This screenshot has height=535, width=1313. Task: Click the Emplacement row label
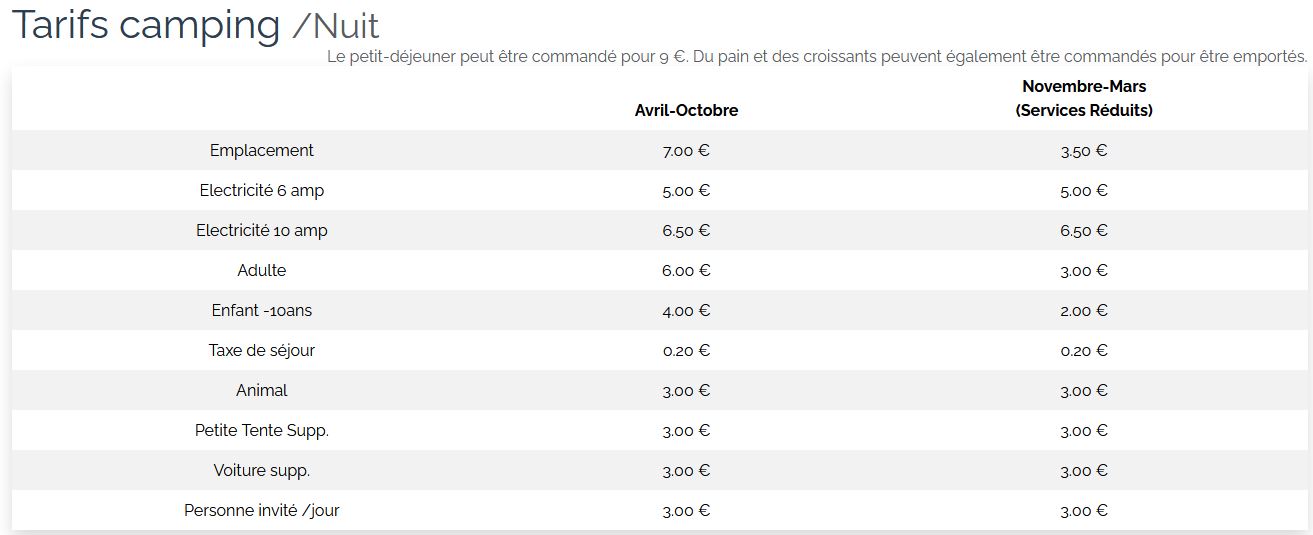[x=262, y=150]
